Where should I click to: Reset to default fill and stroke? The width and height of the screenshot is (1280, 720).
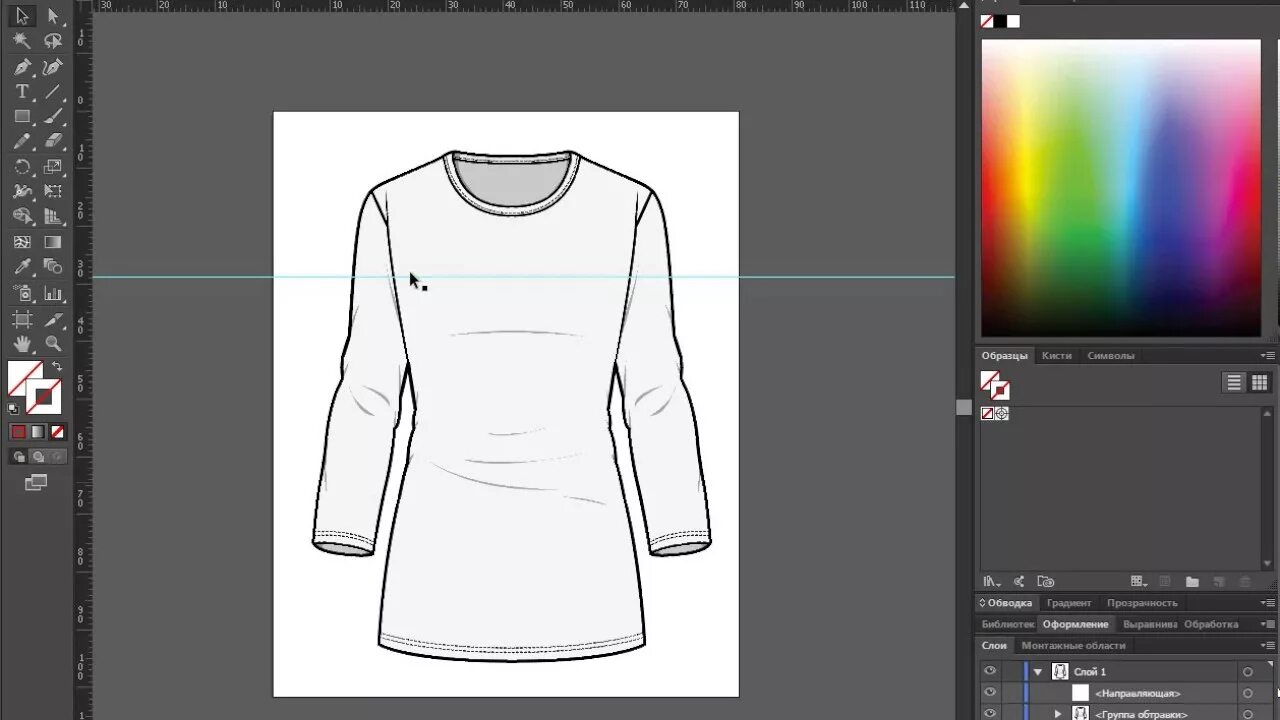13,408
